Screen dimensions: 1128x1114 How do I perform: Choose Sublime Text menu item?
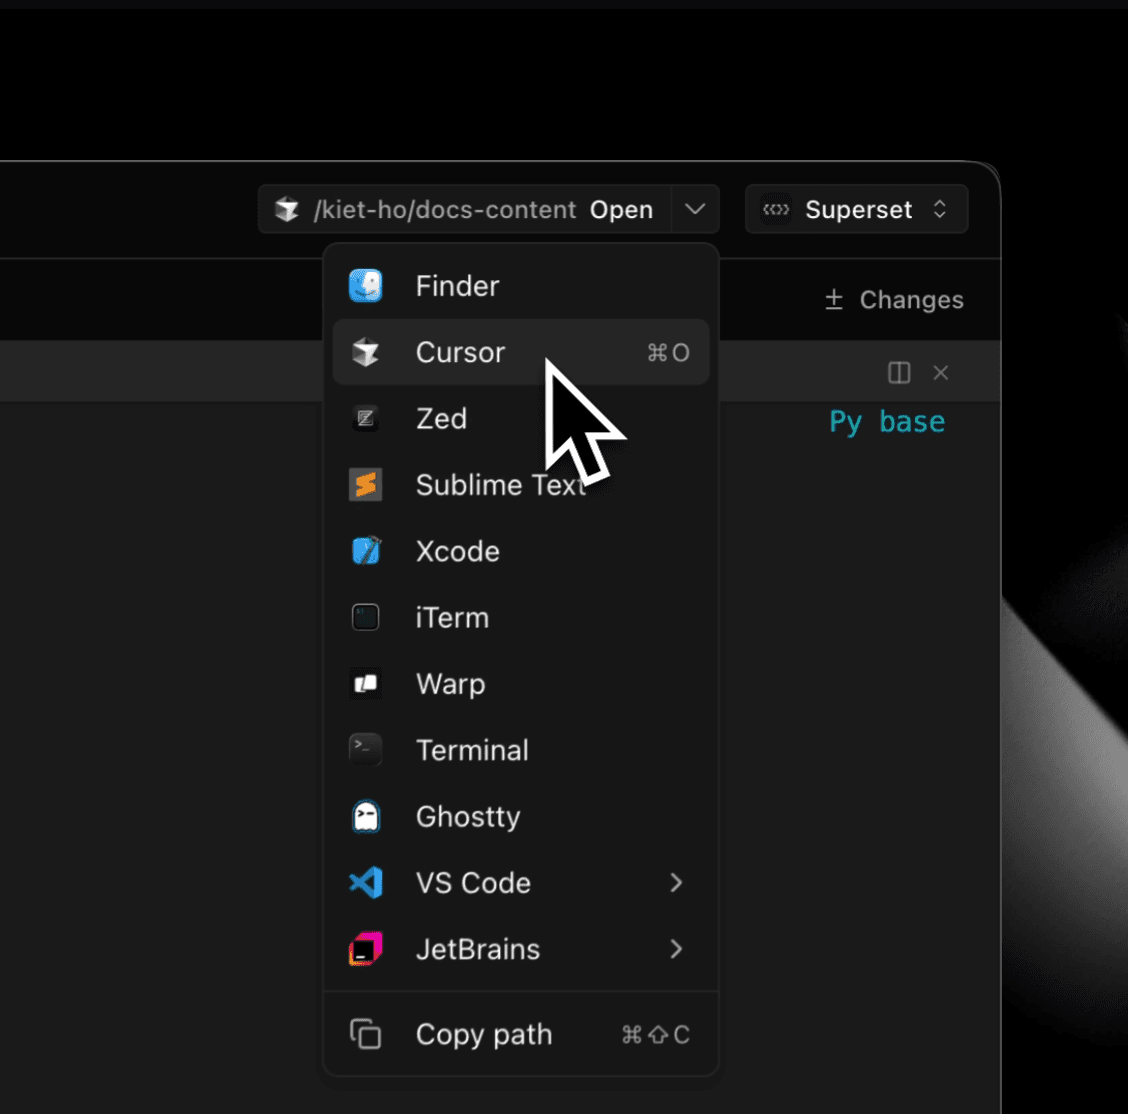click(x=521, y=484)
